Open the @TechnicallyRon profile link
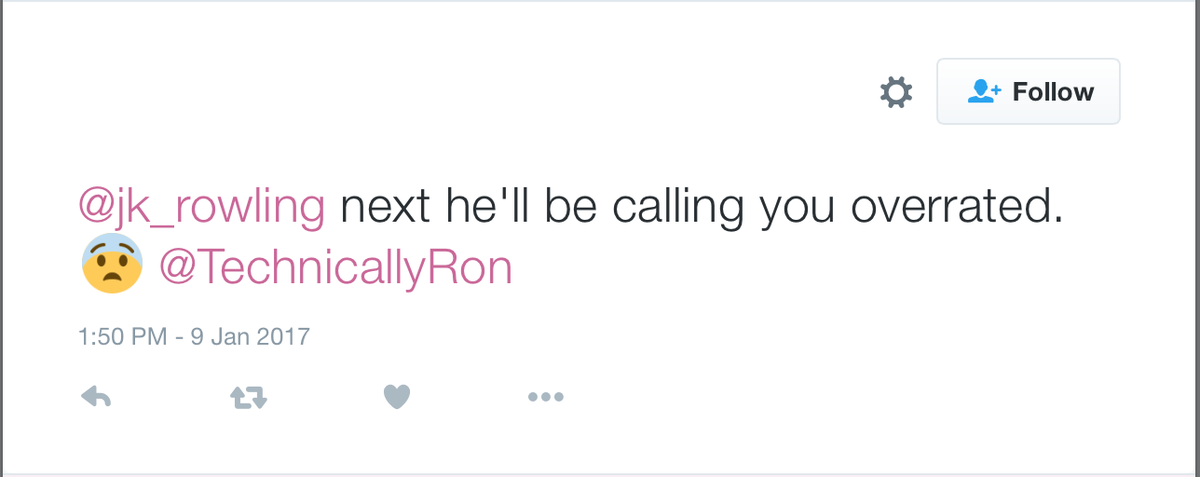 (336, 267)
